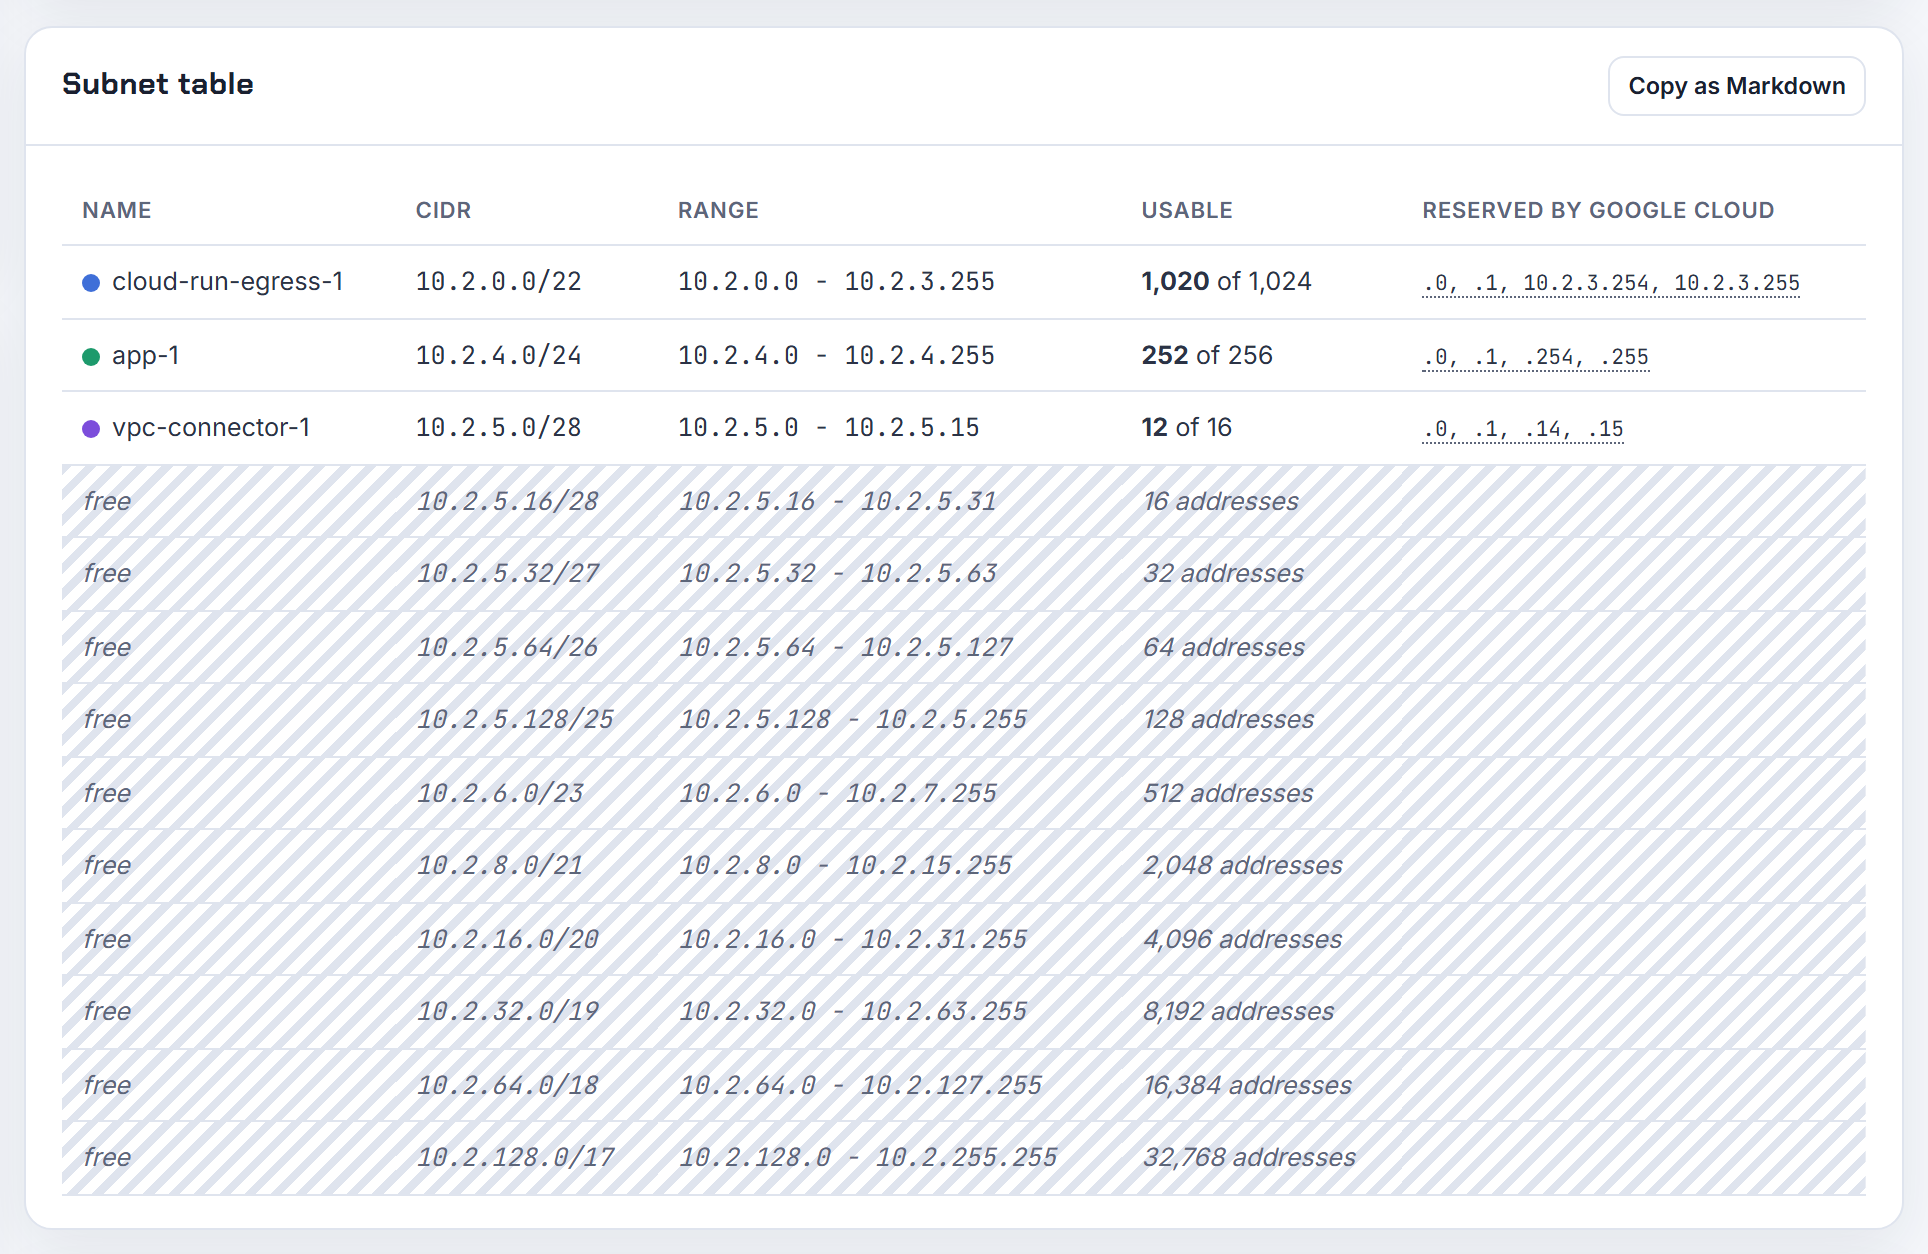The width and height of the screenshot is (1928, 1254).
Task: Click the range 10.2.6.0 - 10.2.7.255
Action: (838, 793)
